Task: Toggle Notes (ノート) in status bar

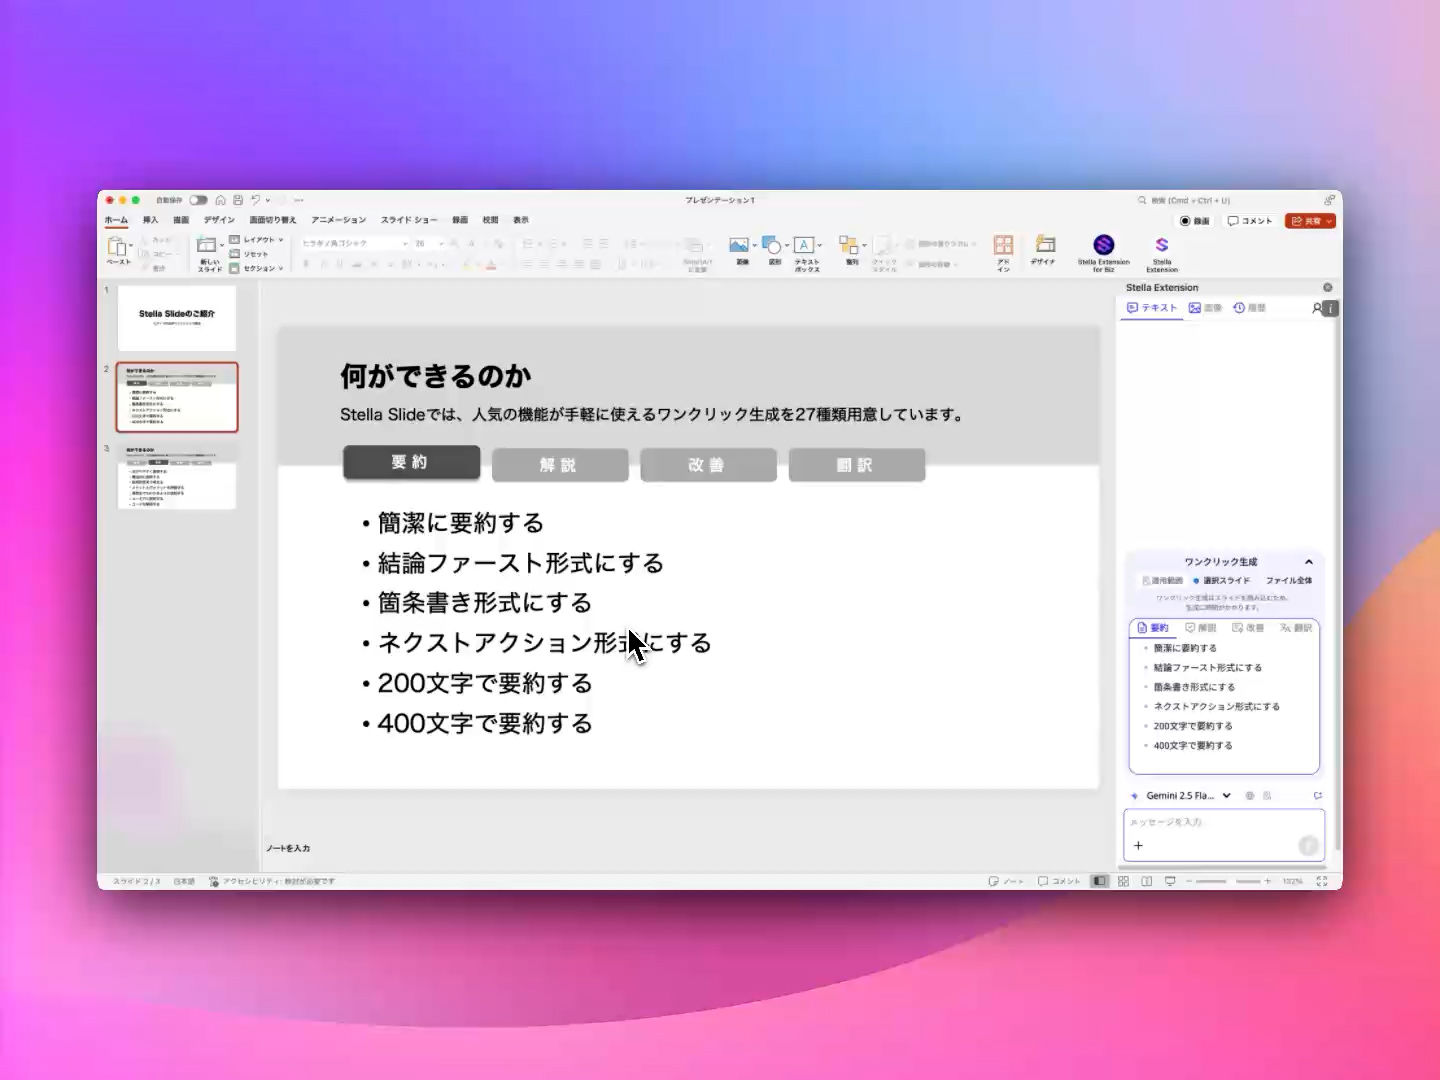Action: coord(1006,881)
